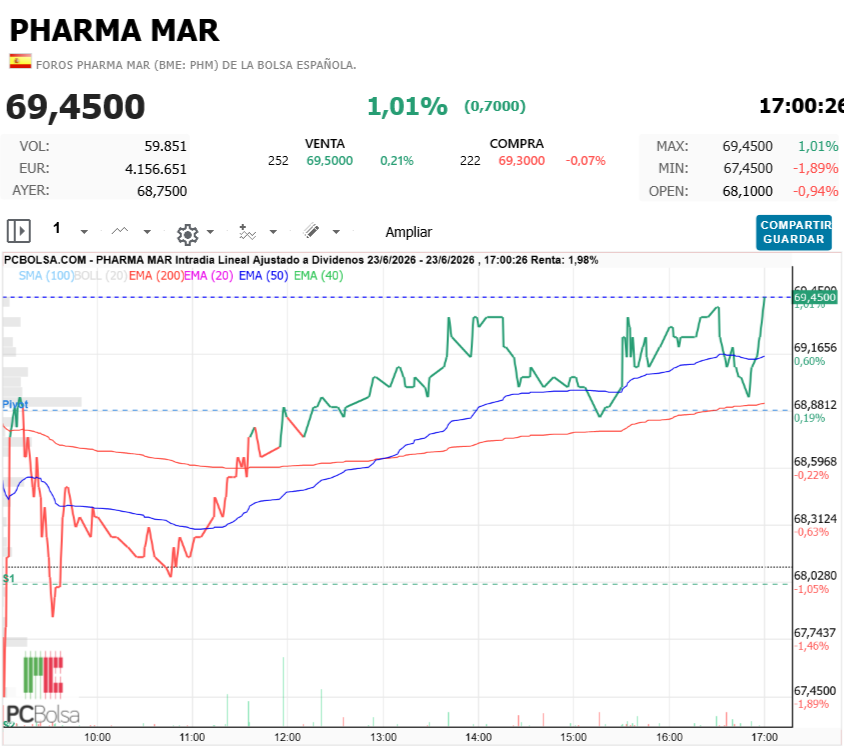
Task: Click yesterday's close 68,7500
Action: click(162, 191)
